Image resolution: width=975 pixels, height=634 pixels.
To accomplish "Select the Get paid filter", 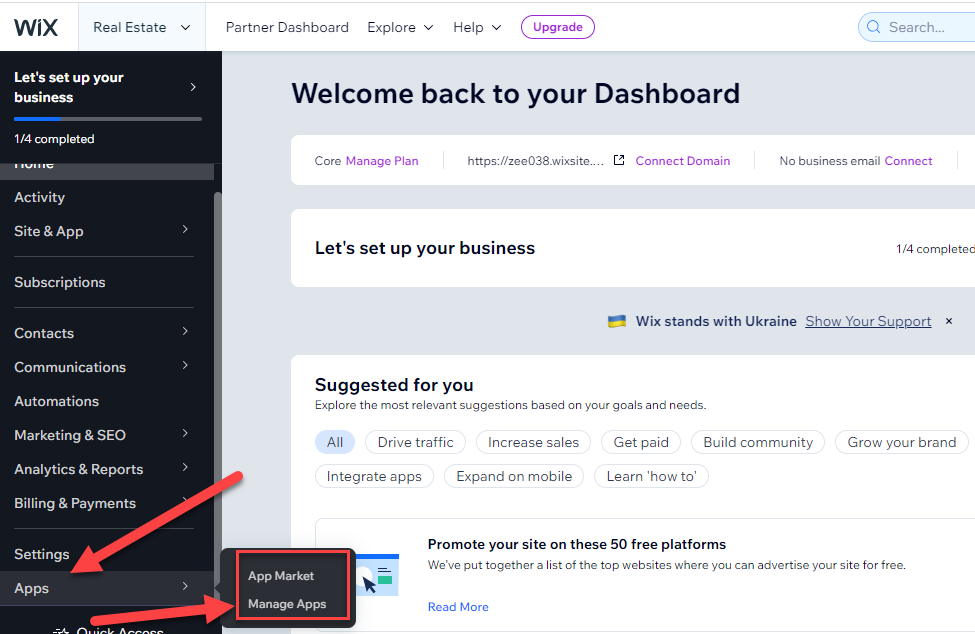I will pyautogui.click(x=641, y=443).
